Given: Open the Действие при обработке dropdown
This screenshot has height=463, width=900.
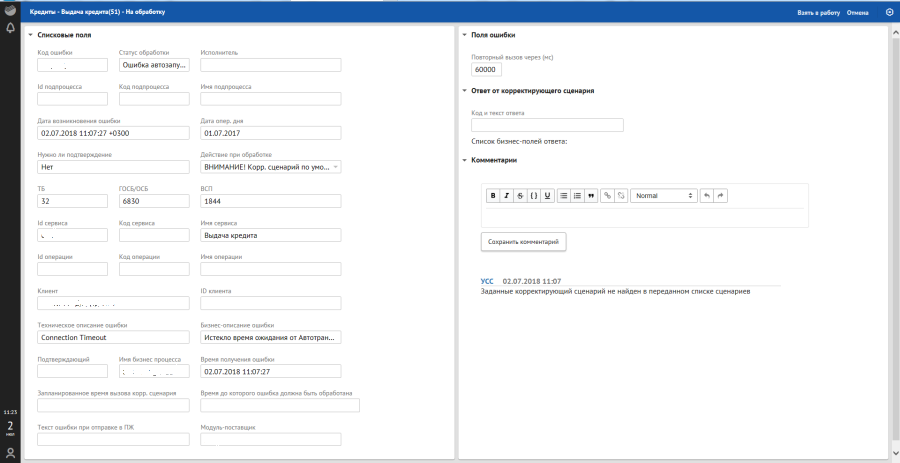Looking at the screenshot, I should (271, 167).
